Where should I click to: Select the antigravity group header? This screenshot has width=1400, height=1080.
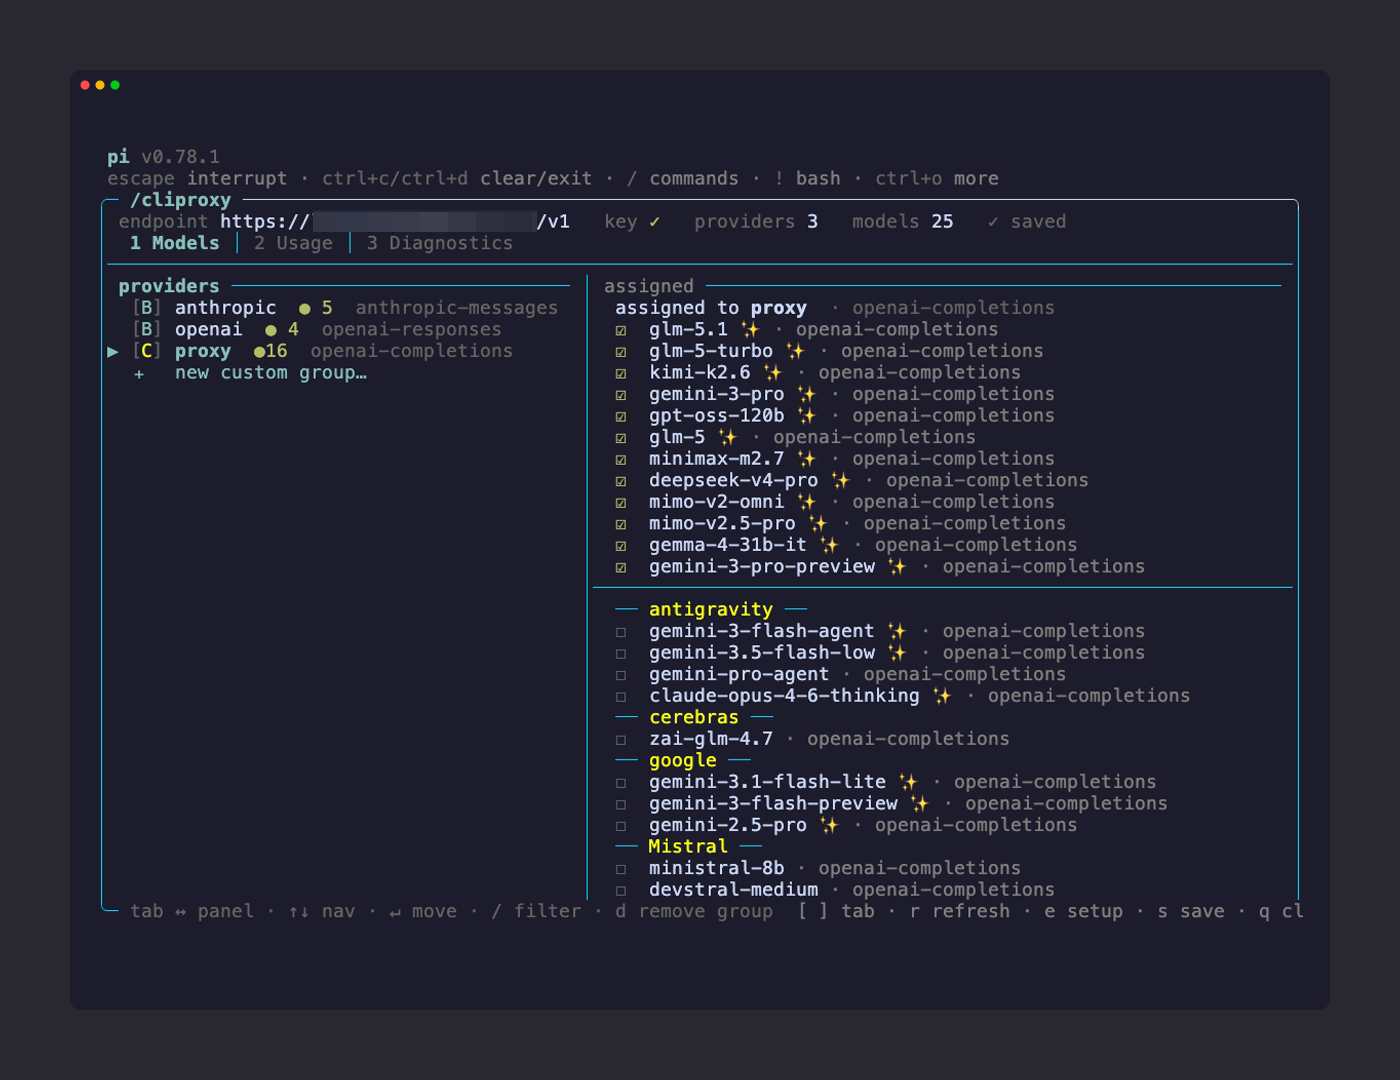(x=711, y=609)
